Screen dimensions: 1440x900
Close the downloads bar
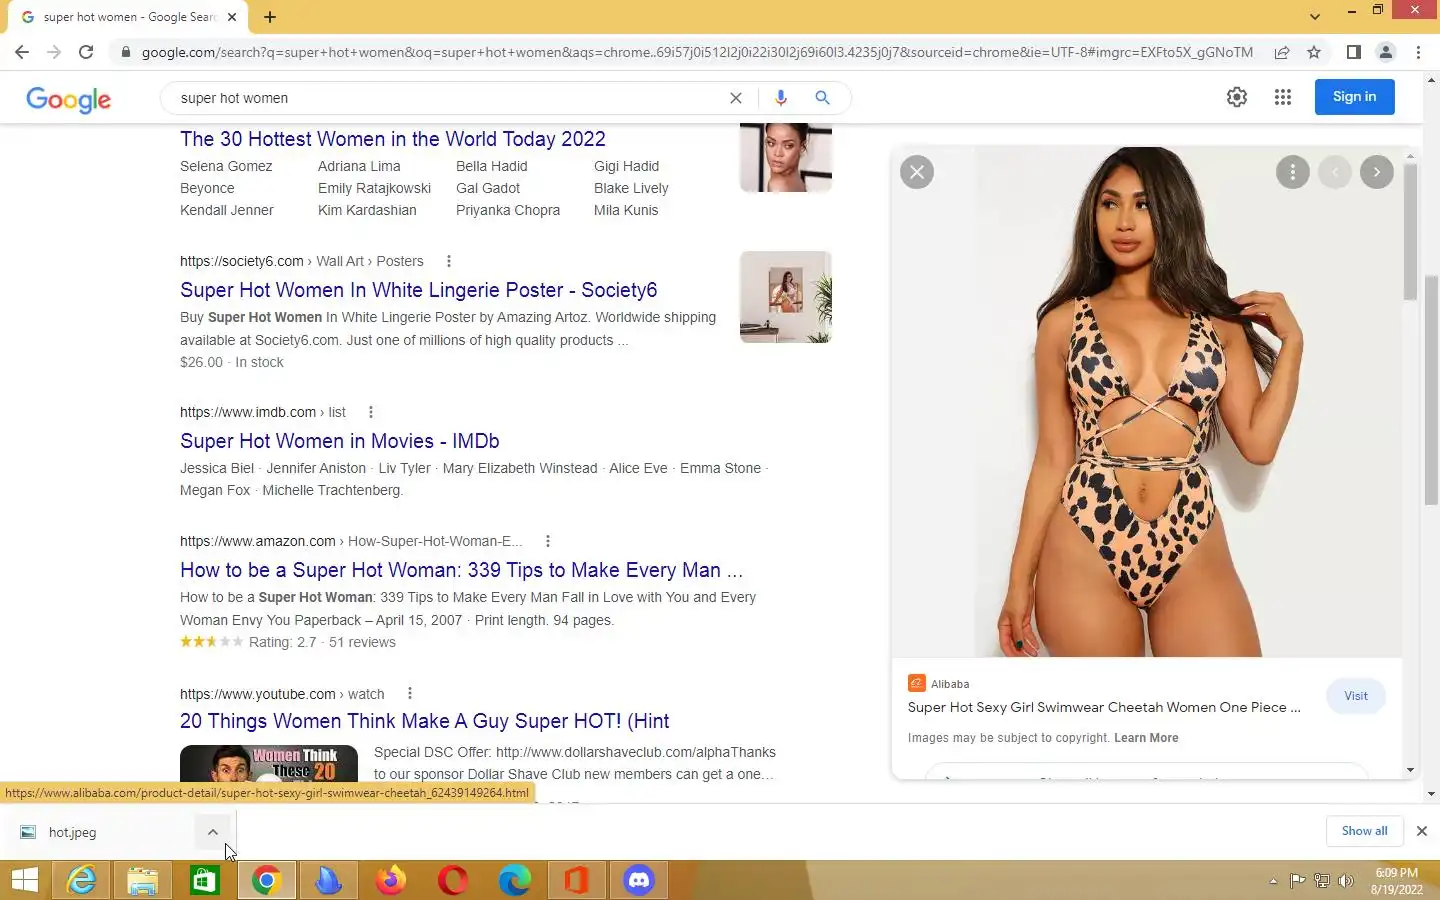pos(1421,831)
